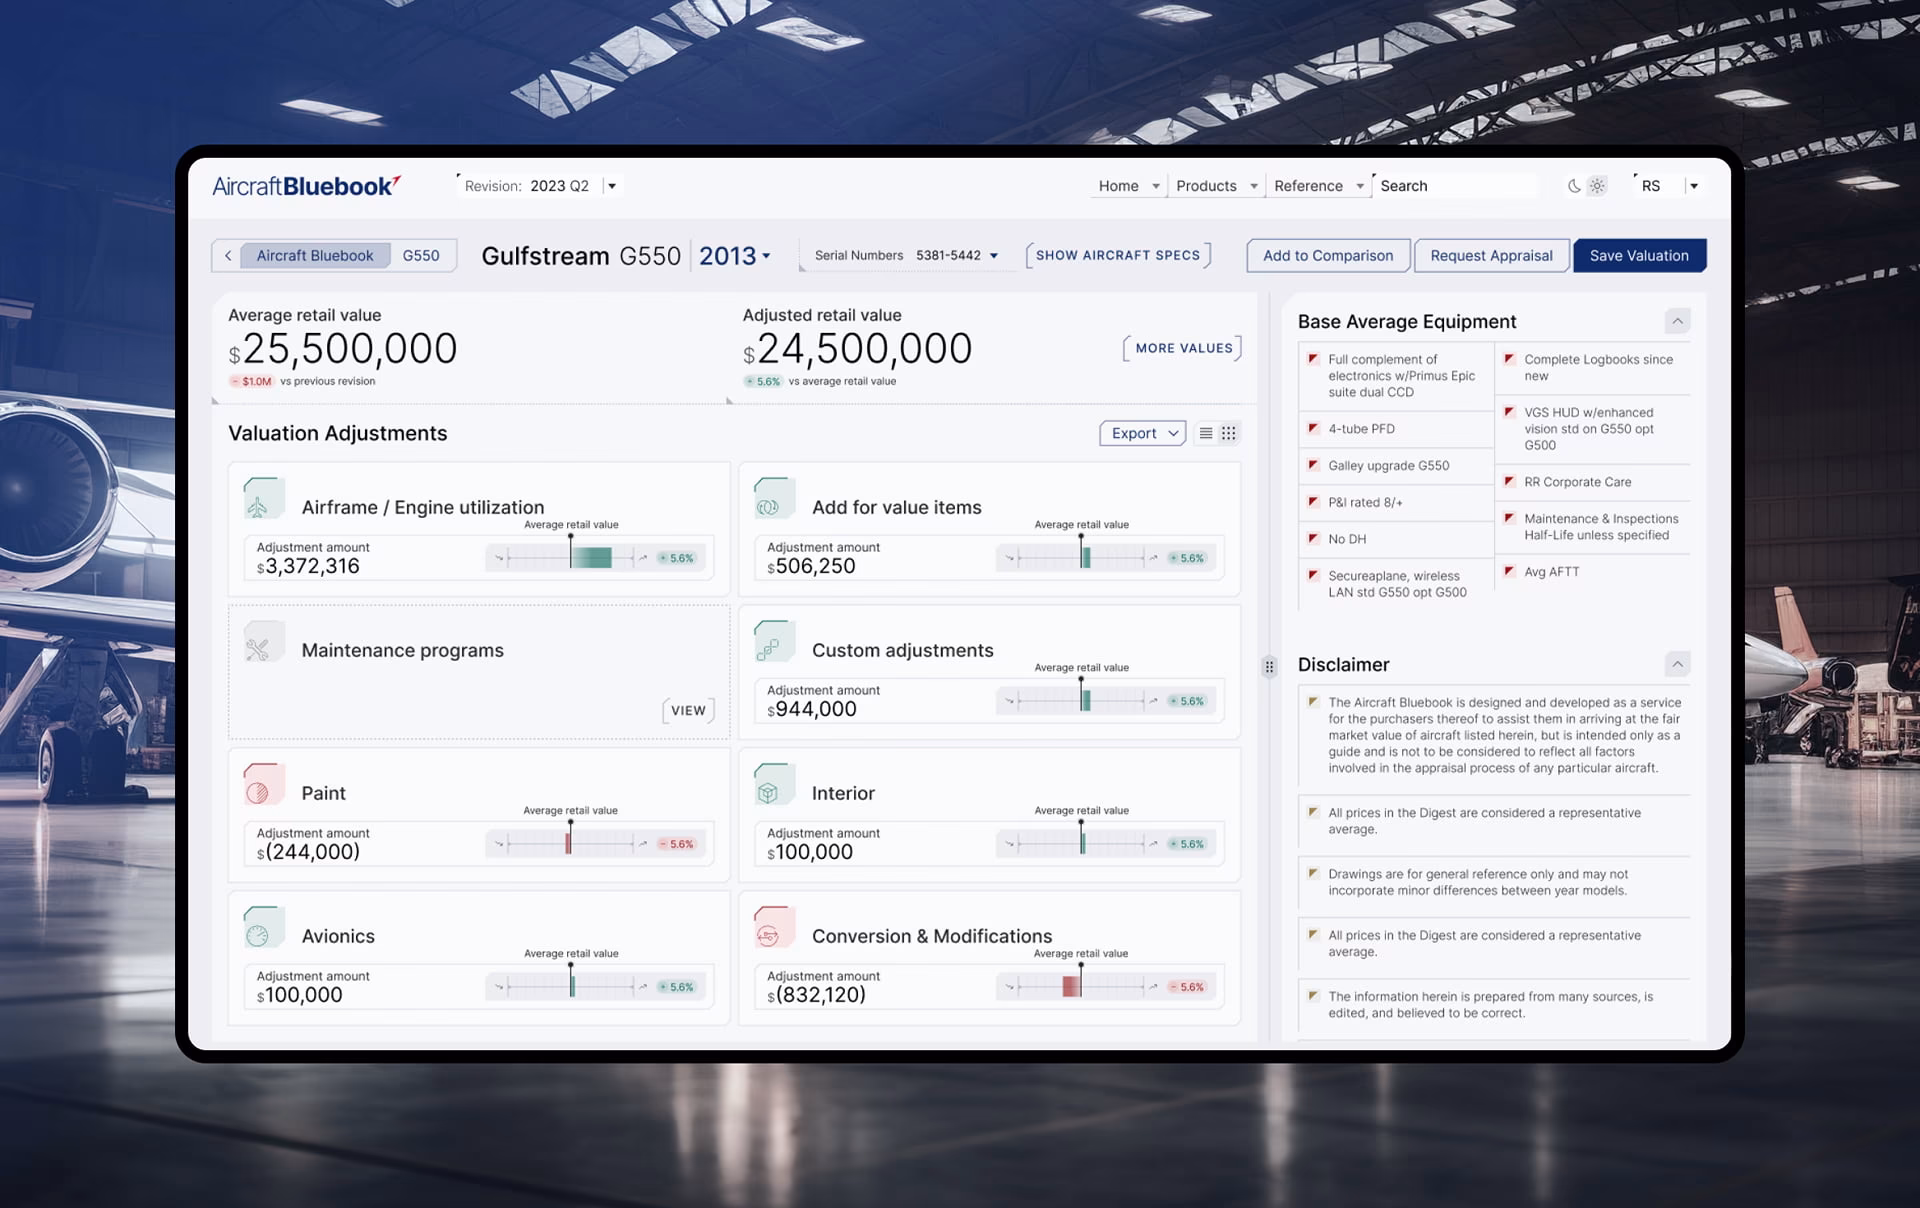The image size is (1920, 1208).
Task: Click Save Valuation button
Action: tap(1639, 256)
